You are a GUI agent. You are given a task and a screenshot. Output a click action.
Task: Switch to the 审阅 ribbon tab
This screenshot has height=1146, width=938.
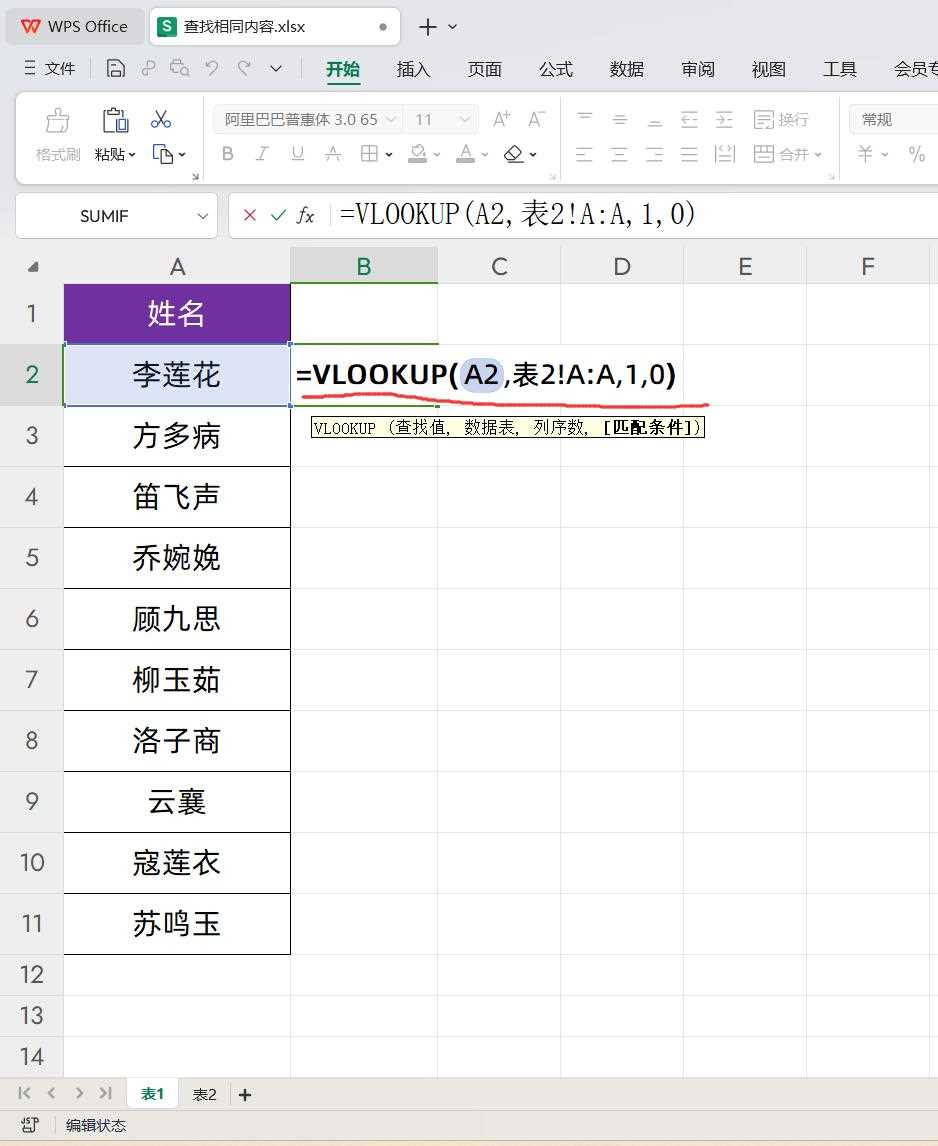697,69
